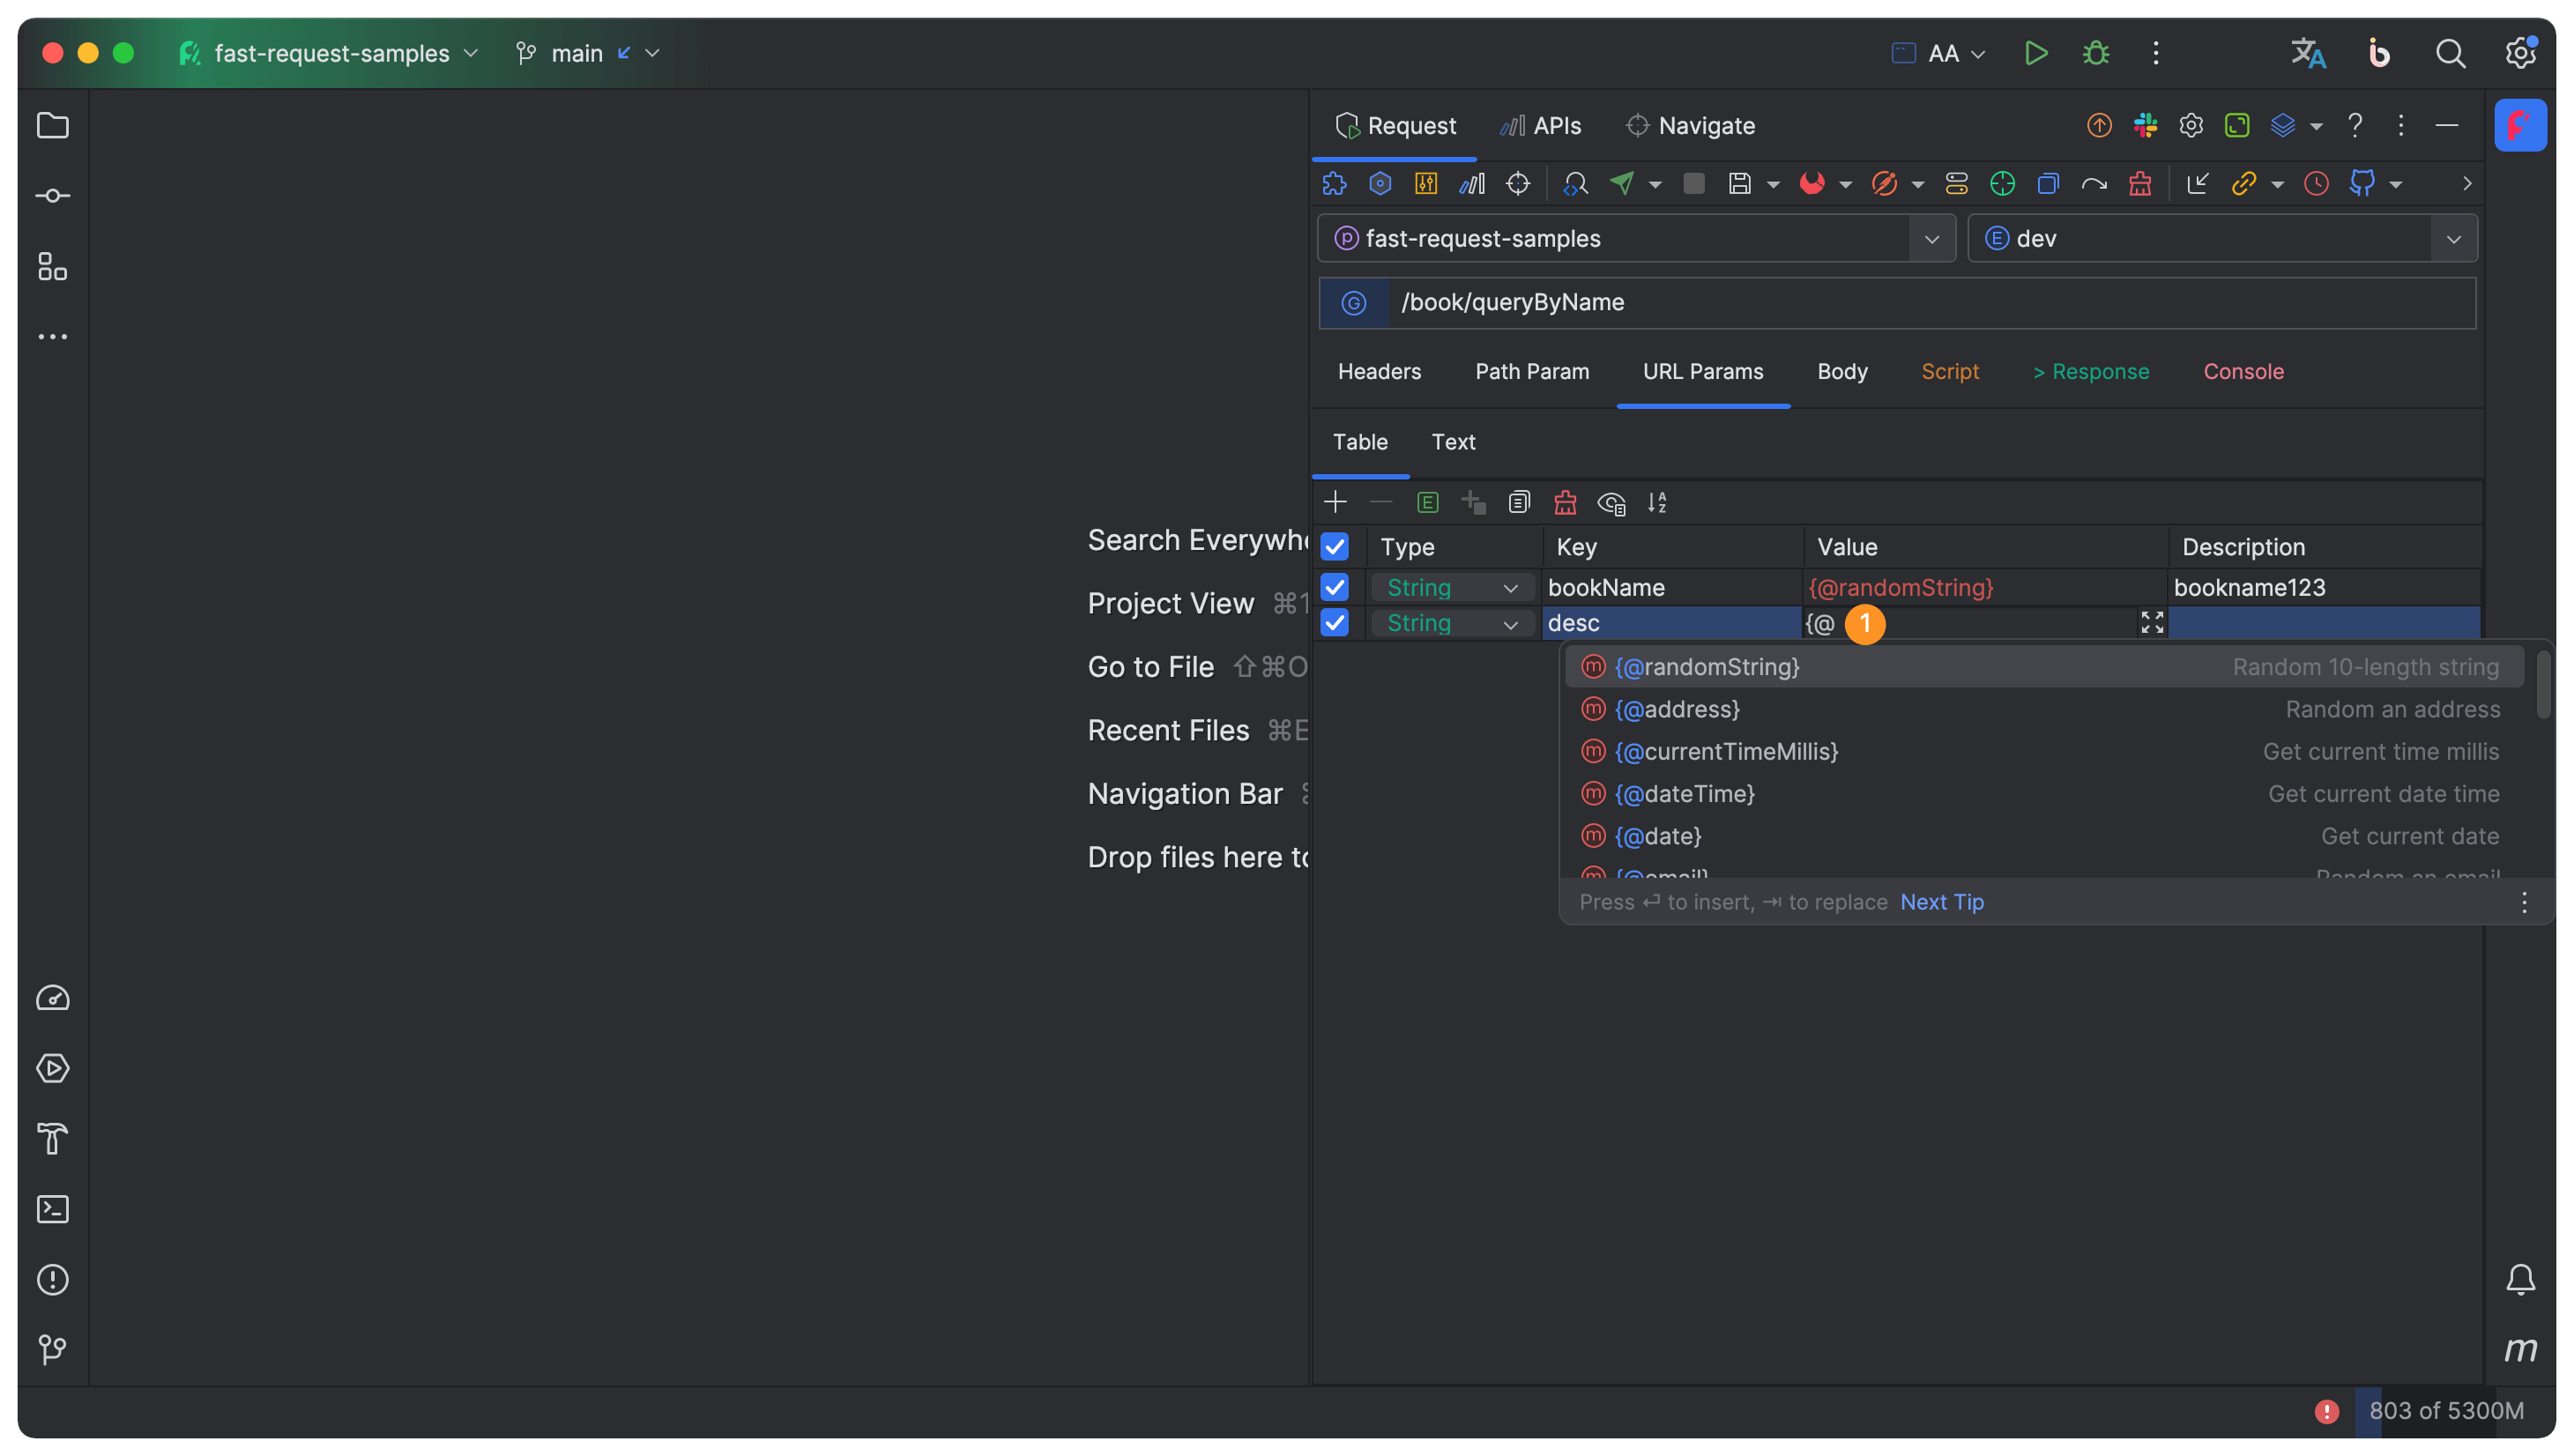Click the Add row plus icon
Viewport: 2574px width, 1456px height.
(1335, 502)
